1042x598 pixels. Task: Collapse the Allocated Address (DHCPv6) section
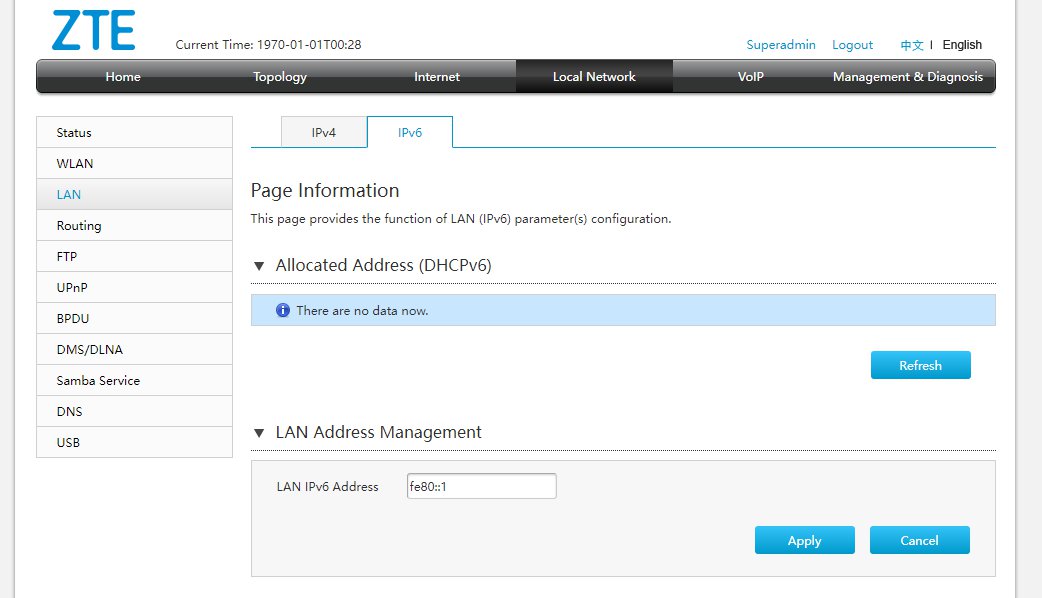[259, 266]
